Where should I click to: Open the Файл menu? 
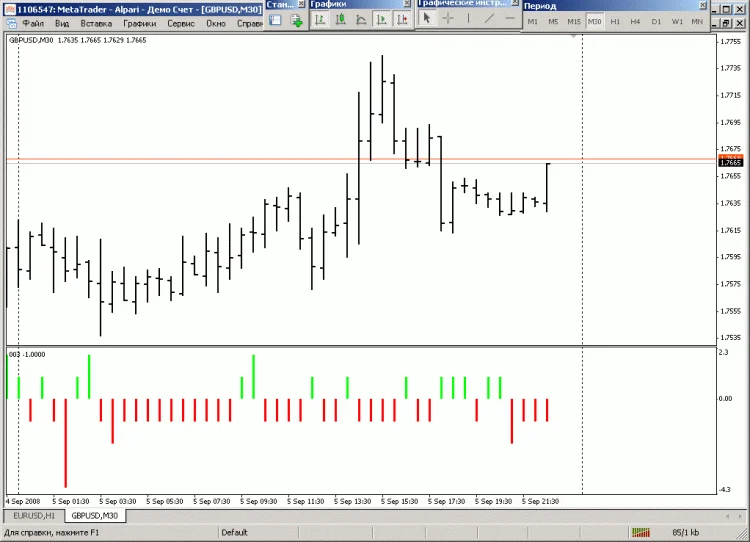[x=33, y=23]
